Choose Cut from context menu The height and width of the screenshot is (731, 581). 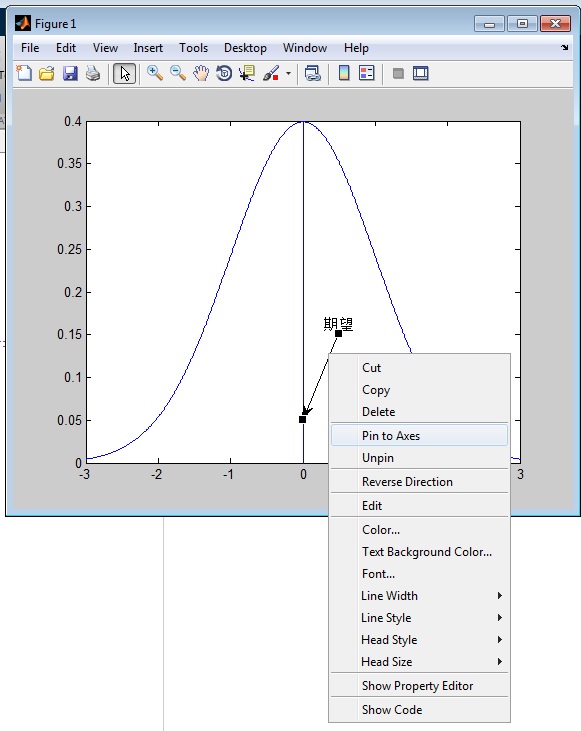point(419,368)
